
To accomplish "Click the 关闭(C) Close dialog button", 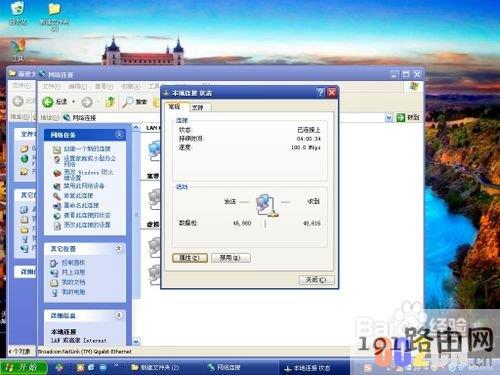I will (x=316, y=280).
